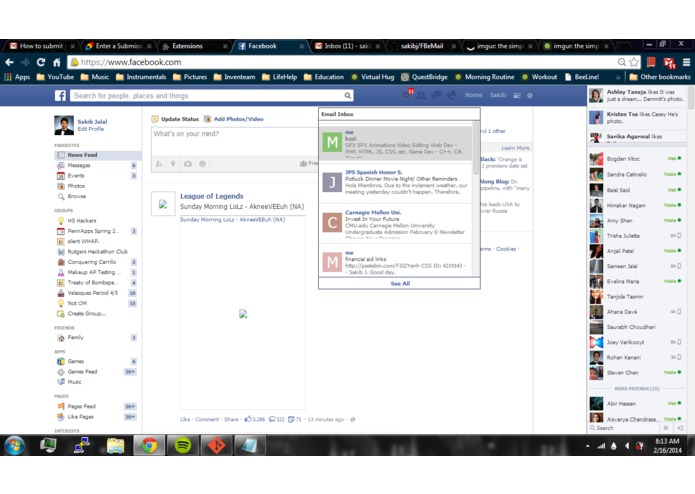Click Share on the League of Legends post
Image resolution: width=695 pixels, height=494 pixels.
[231, 420]
